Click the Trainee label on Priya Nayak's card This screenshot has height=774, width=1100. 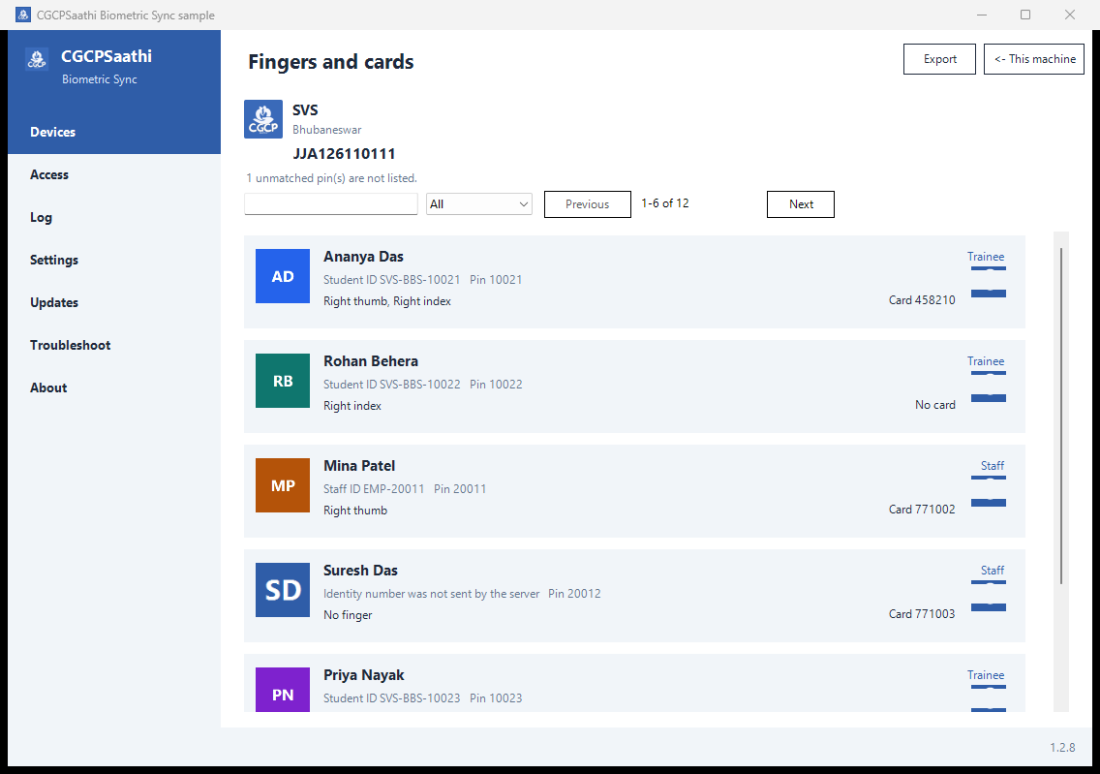pos(986,675)
